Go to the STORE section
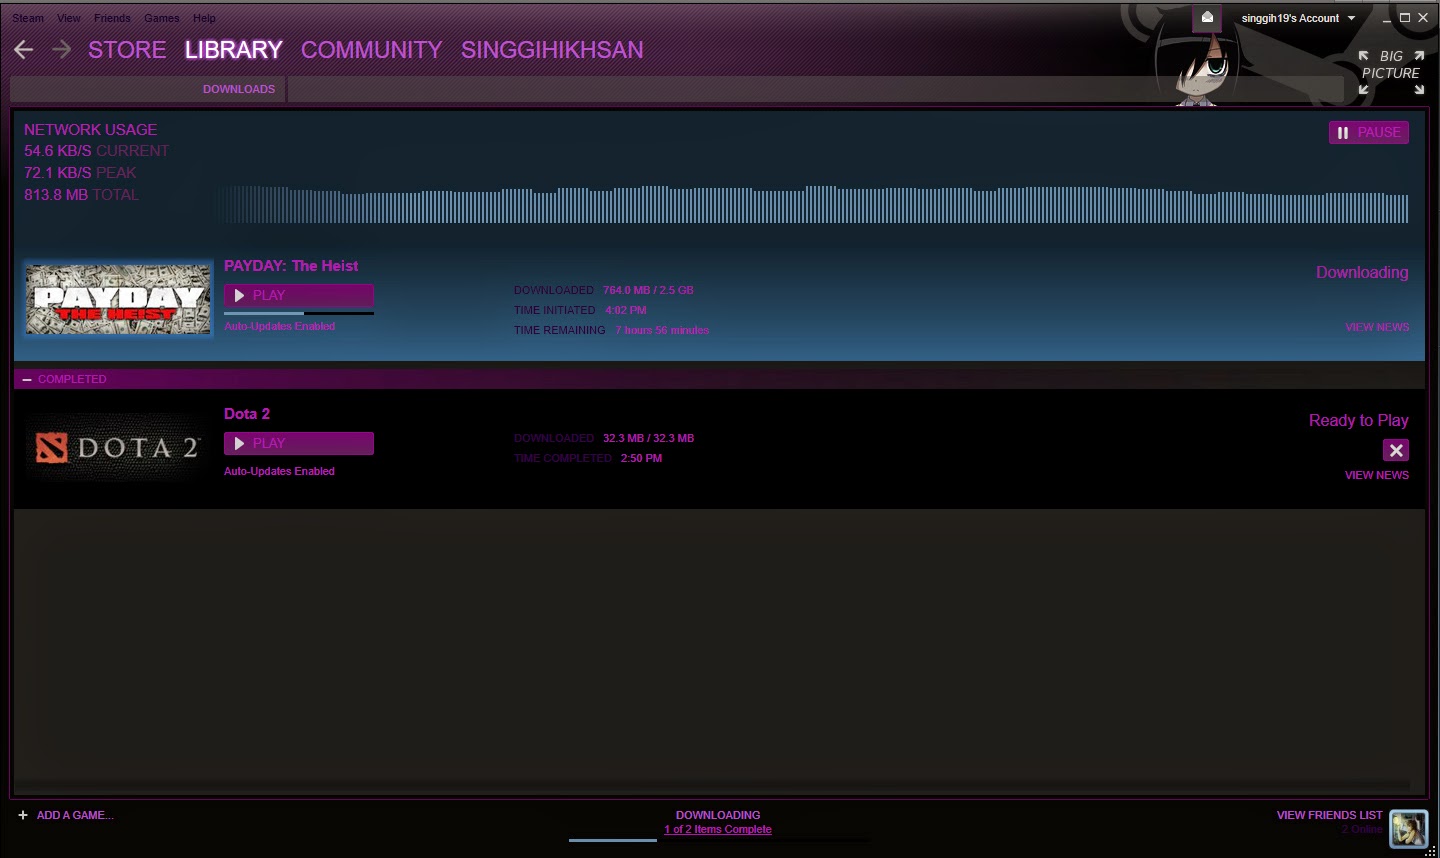The width and height of the screenshot is (1440, 858). [127, 50]
